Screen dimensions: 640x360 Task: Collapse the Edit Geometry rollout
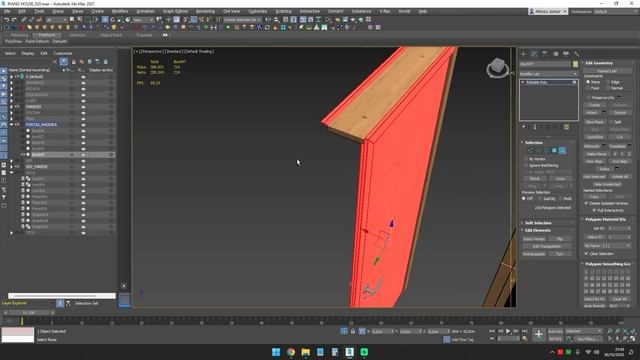(599, 63)
